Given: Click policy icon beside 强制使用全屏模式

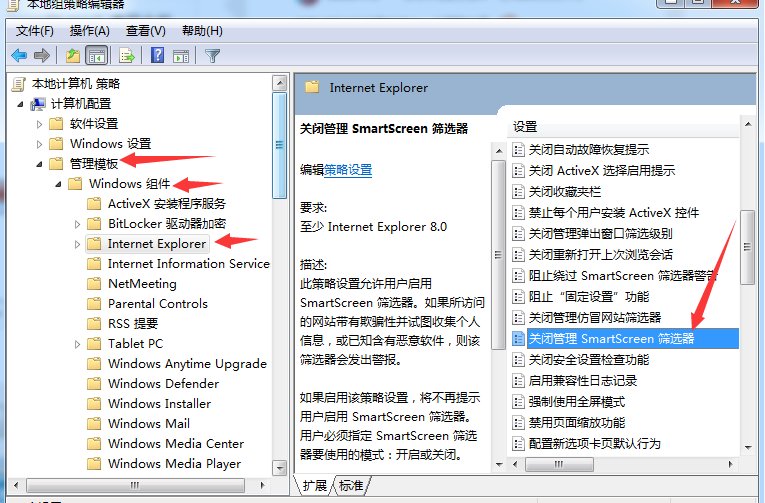Looking at the screenshot, I should click(518, 402).
